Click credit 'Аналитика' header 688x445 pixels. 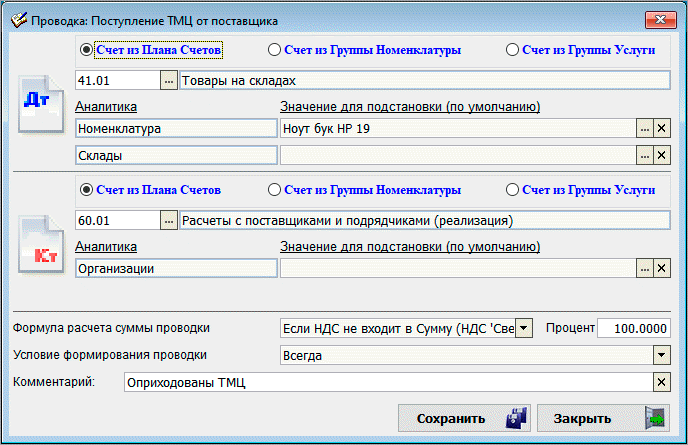pyautogui.click(x=106, y=246)
